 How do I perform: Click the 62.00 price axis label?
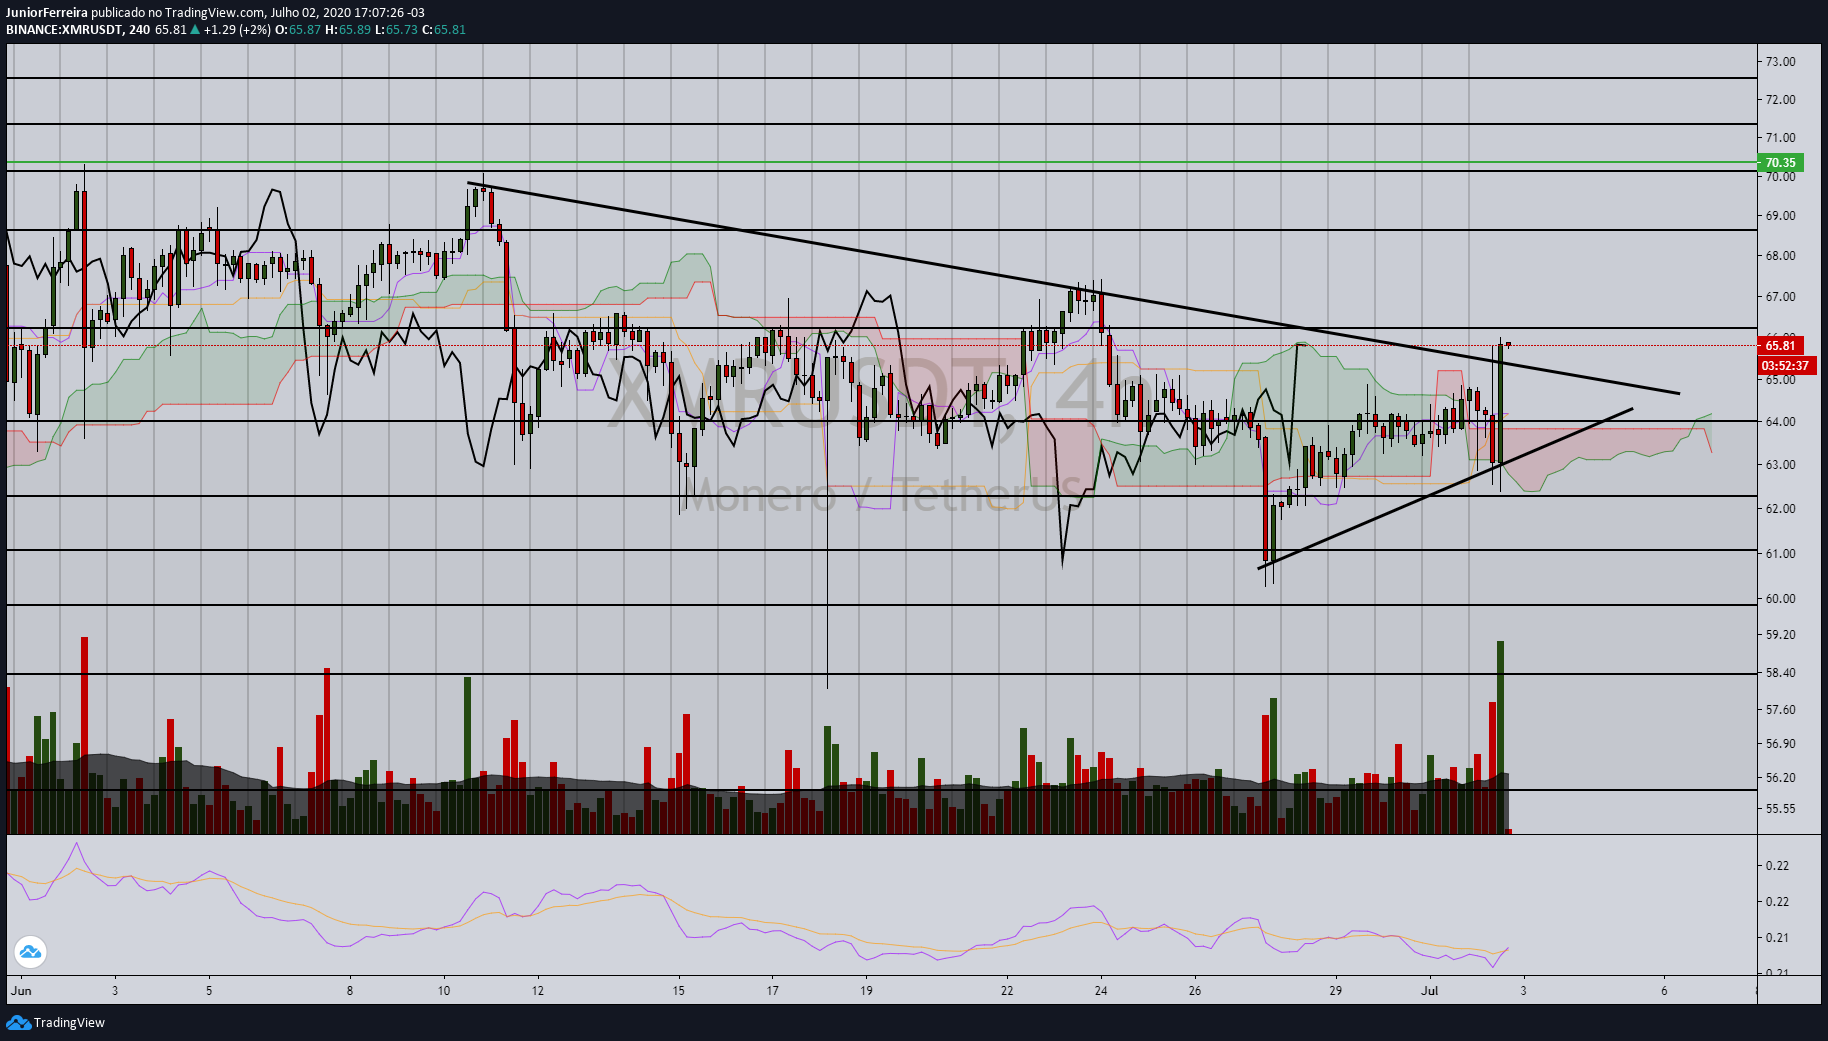tap(1780, 508)
